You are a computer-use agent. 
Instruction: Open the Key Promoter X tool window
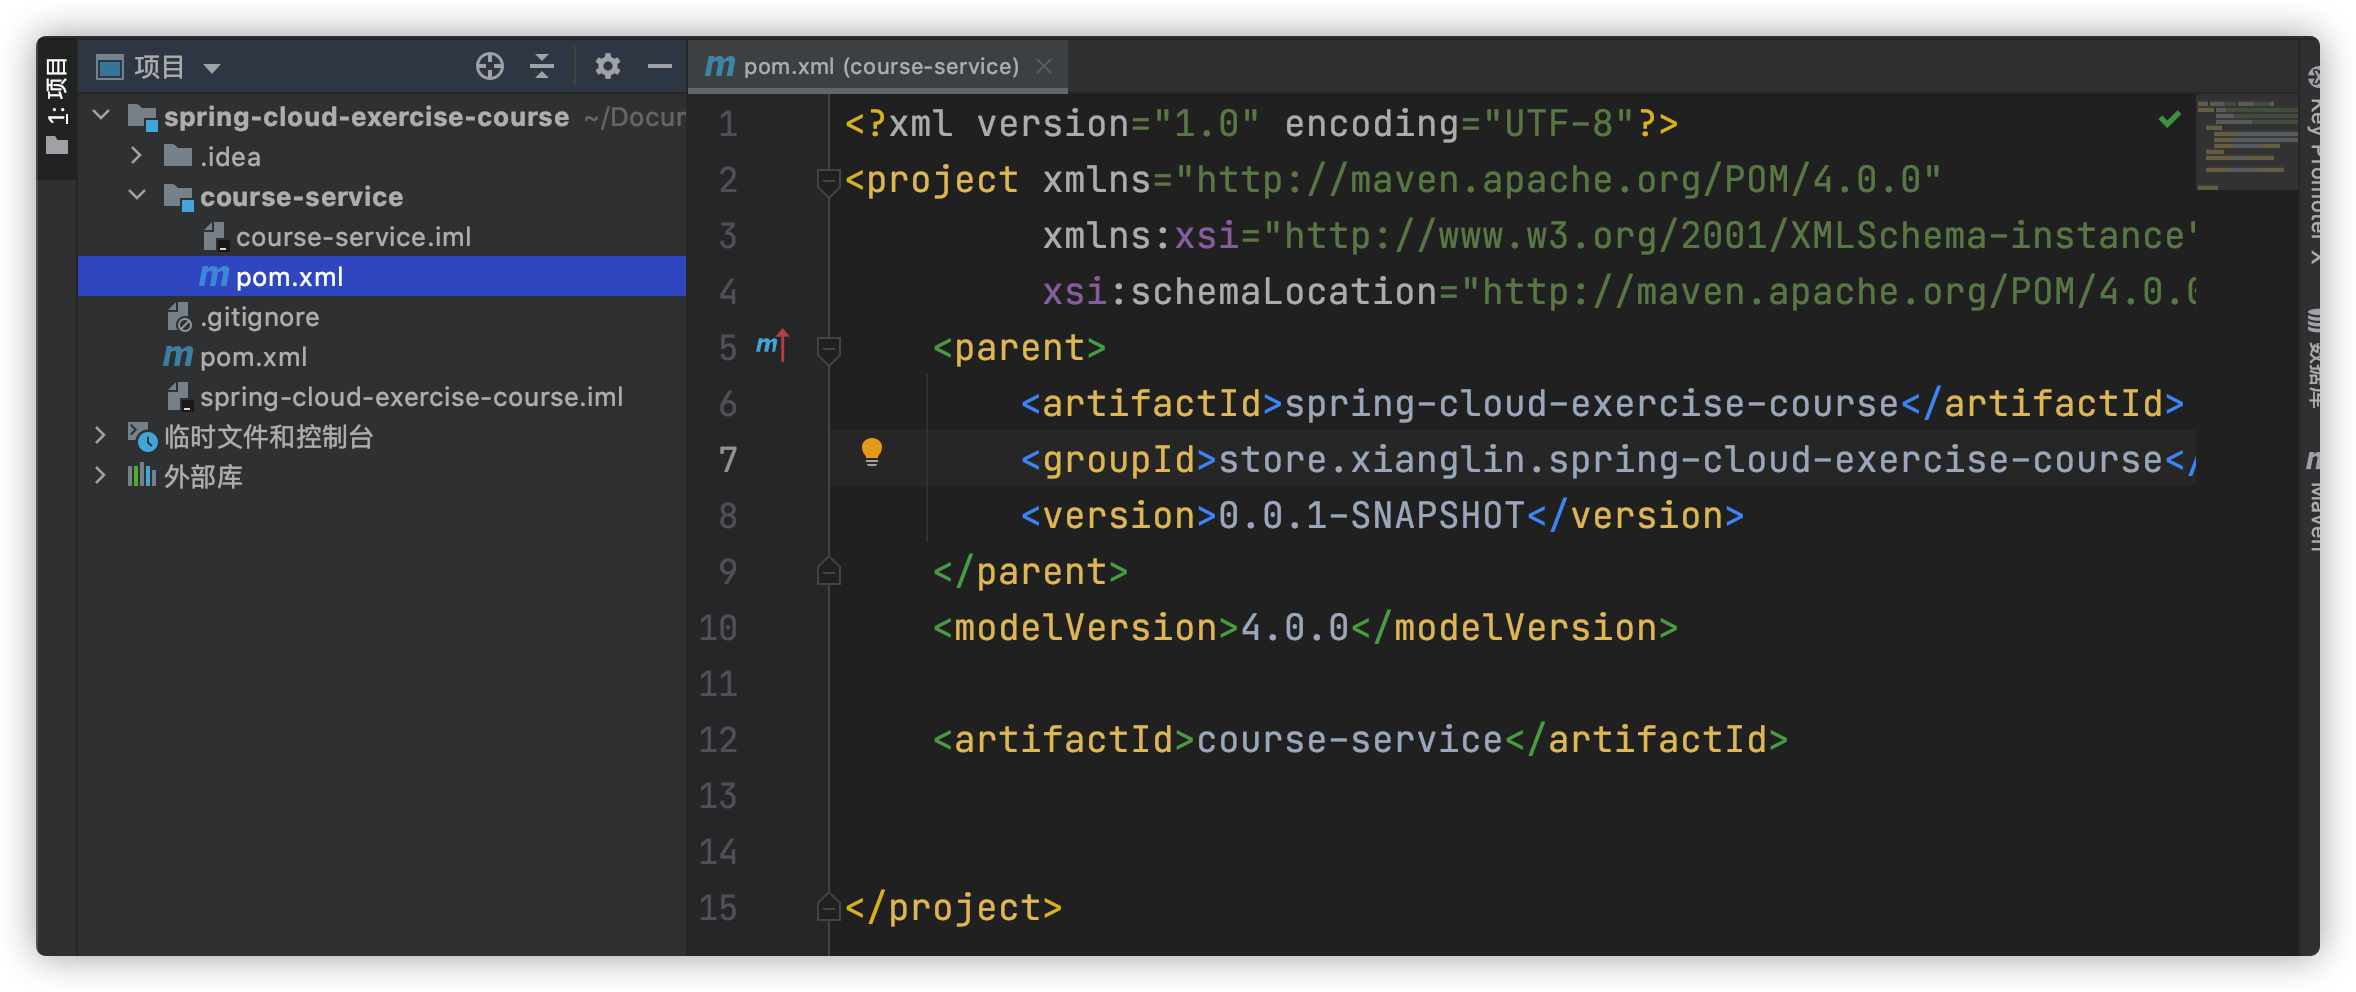pos(2316,166)
